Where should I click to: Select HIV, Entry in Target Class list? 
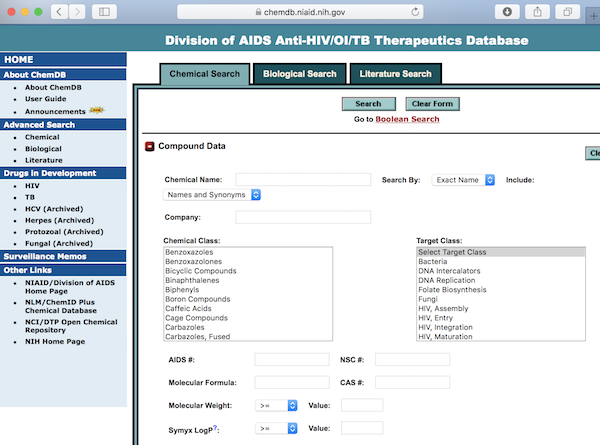pyautogui.click(x=501, y=318)
